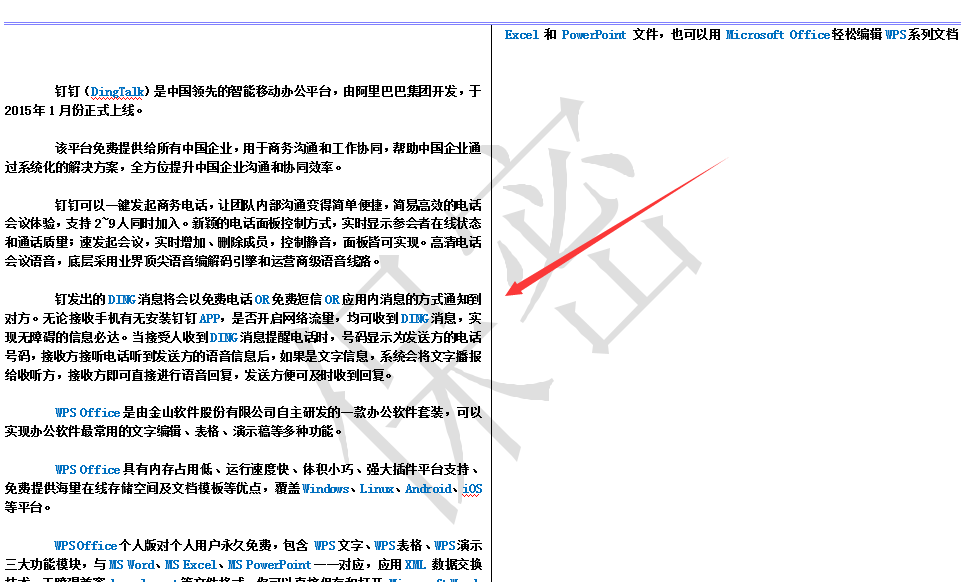
Task: Click the underlined blue word iOS
Action: point(472,489)
